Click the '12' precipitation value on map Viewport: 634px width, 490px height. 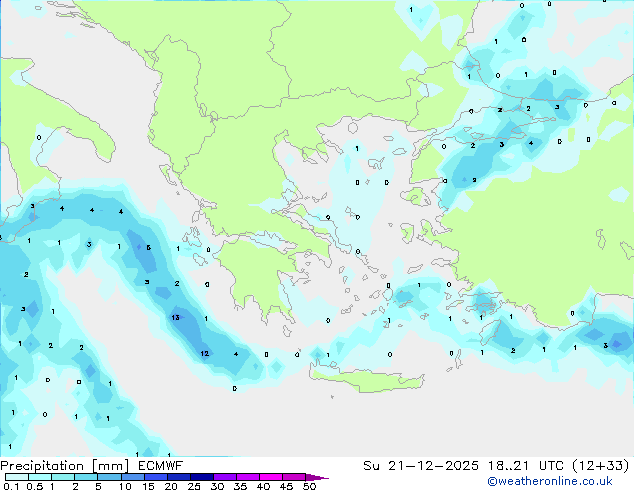[205, 353]
